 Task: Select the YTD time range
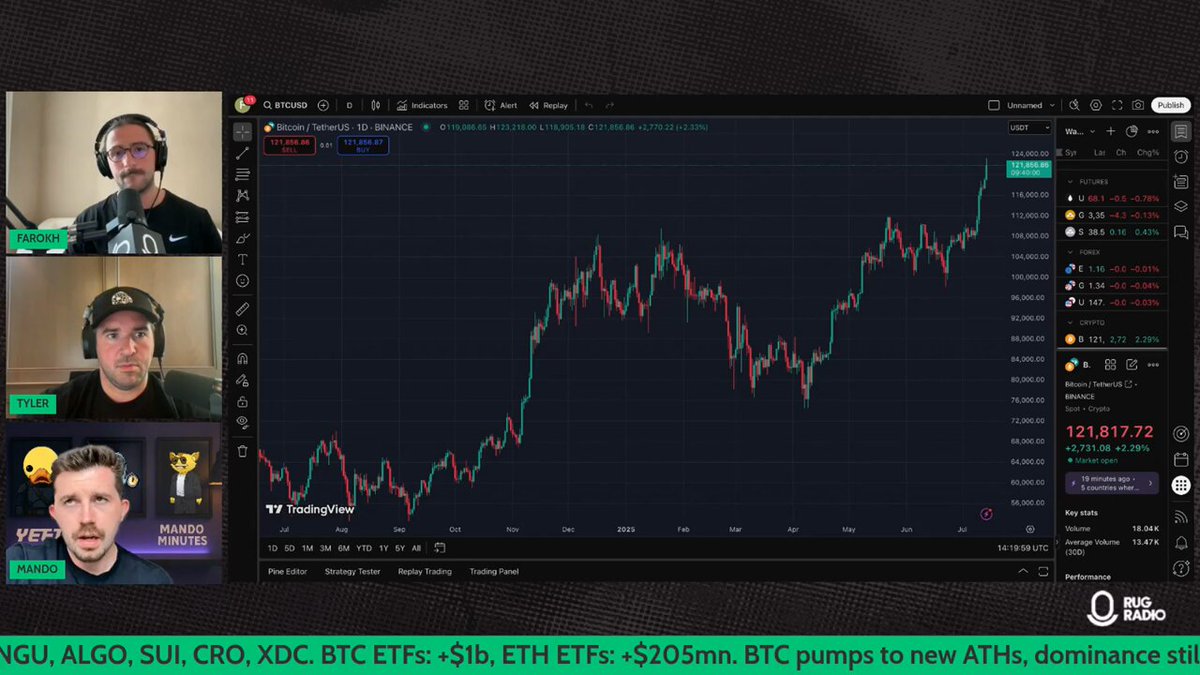pos(364,548)
